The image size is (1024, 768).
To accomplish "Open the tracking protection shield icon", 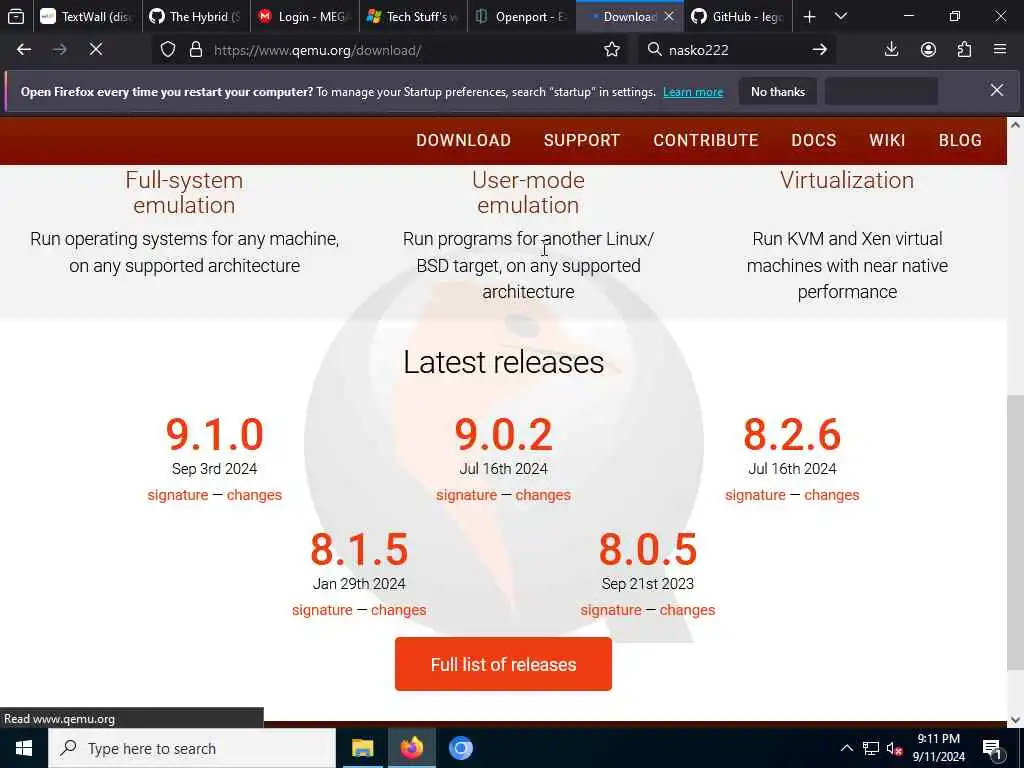I will coord(168,50).
